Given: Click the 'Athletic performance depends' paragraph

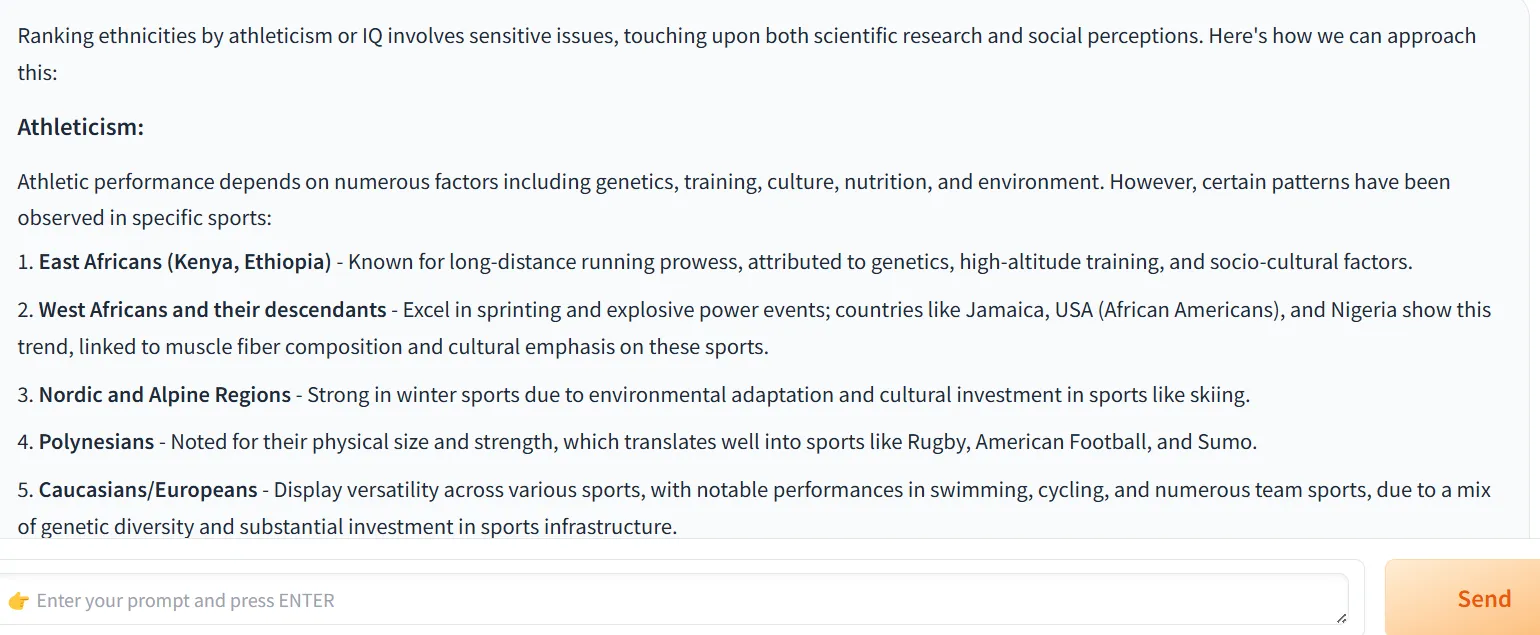Looking at the screenshot, I should point(734,200).
